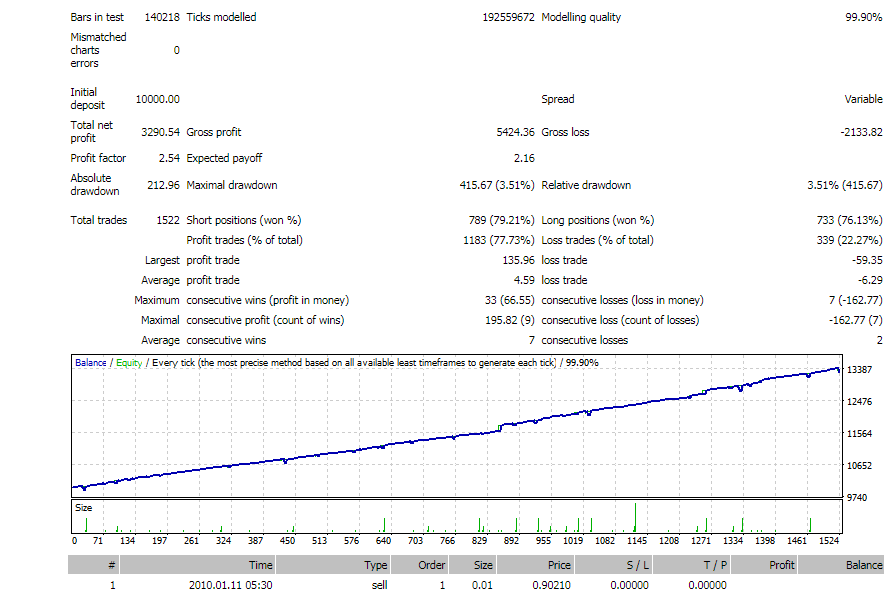
Task: Select consecutive wins value 33 (66.55)
Action: pos(510,300)
